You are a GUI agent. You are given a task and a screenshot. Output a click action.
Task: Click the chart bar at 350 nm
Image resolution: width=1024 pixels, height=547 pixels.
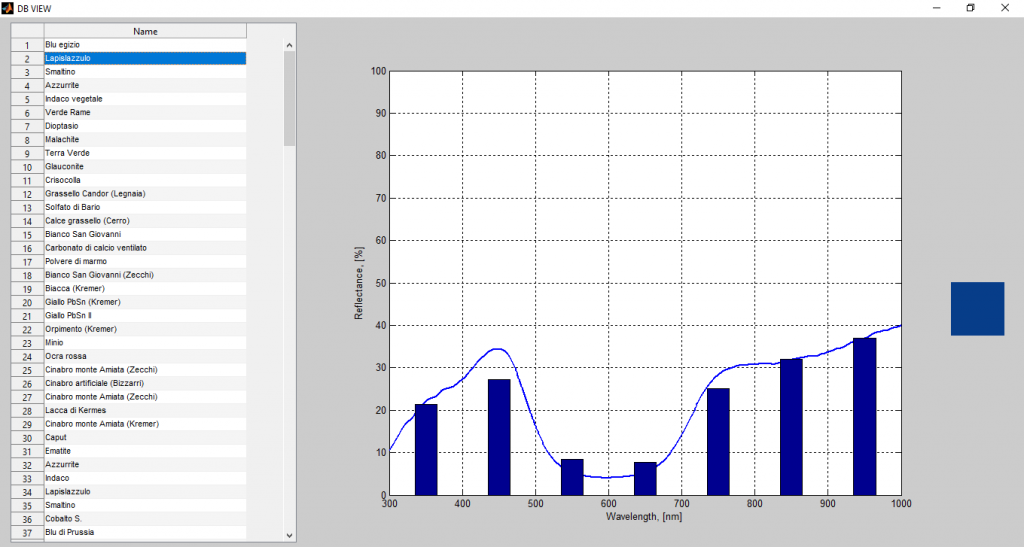click(426, 450)
